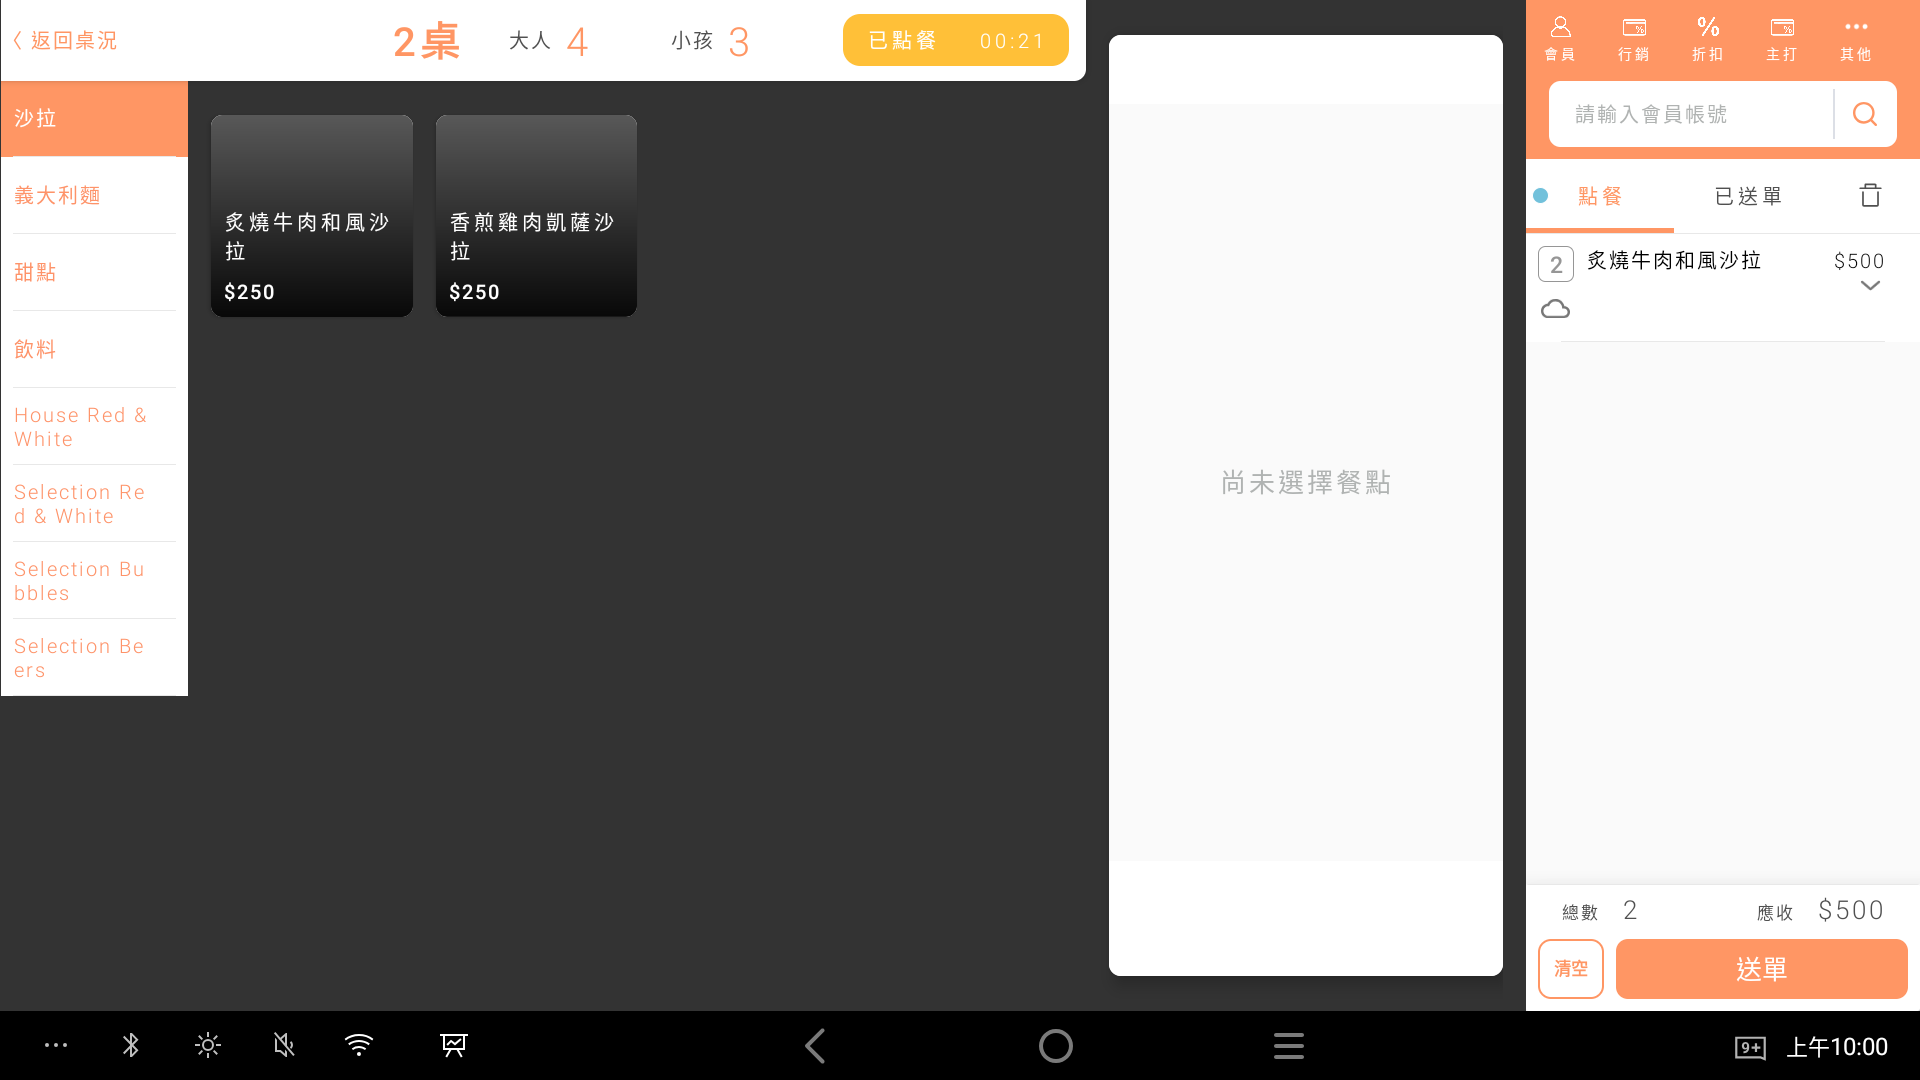Click the member search magnifier icon

click(x=1865, y=114)
